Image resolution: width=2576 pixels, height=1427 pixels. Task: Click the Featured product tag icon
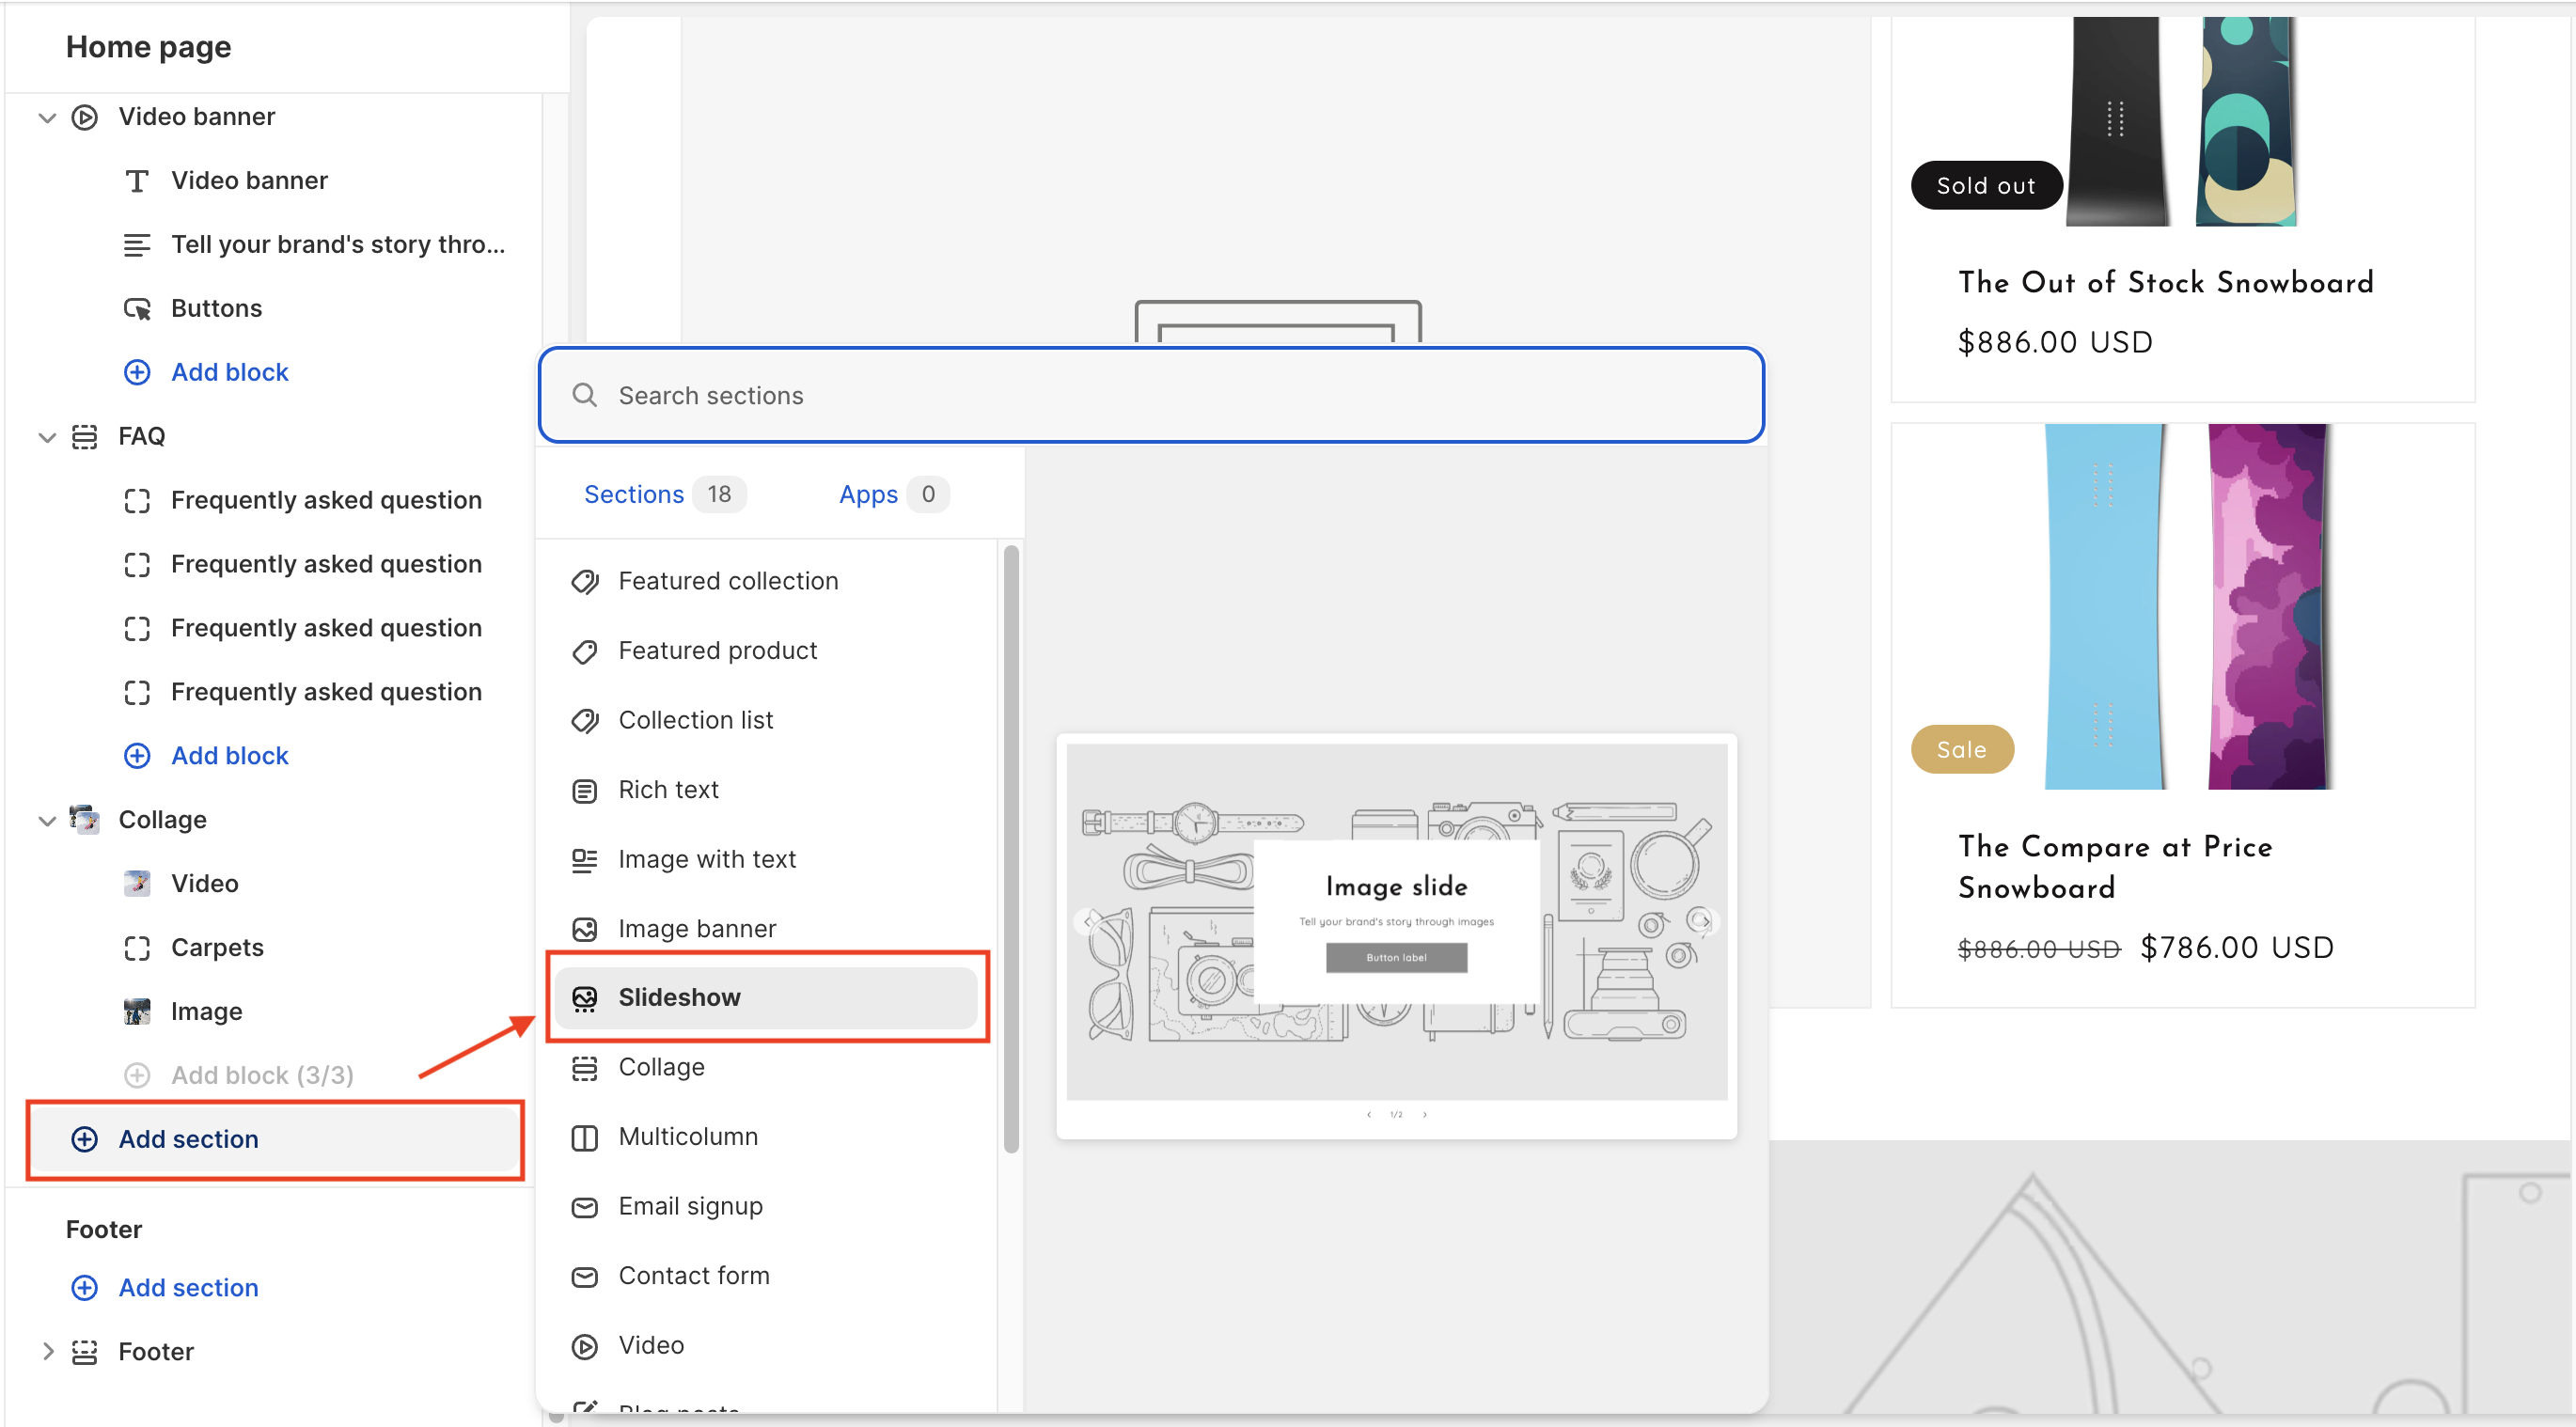click(x=584, y=651)
